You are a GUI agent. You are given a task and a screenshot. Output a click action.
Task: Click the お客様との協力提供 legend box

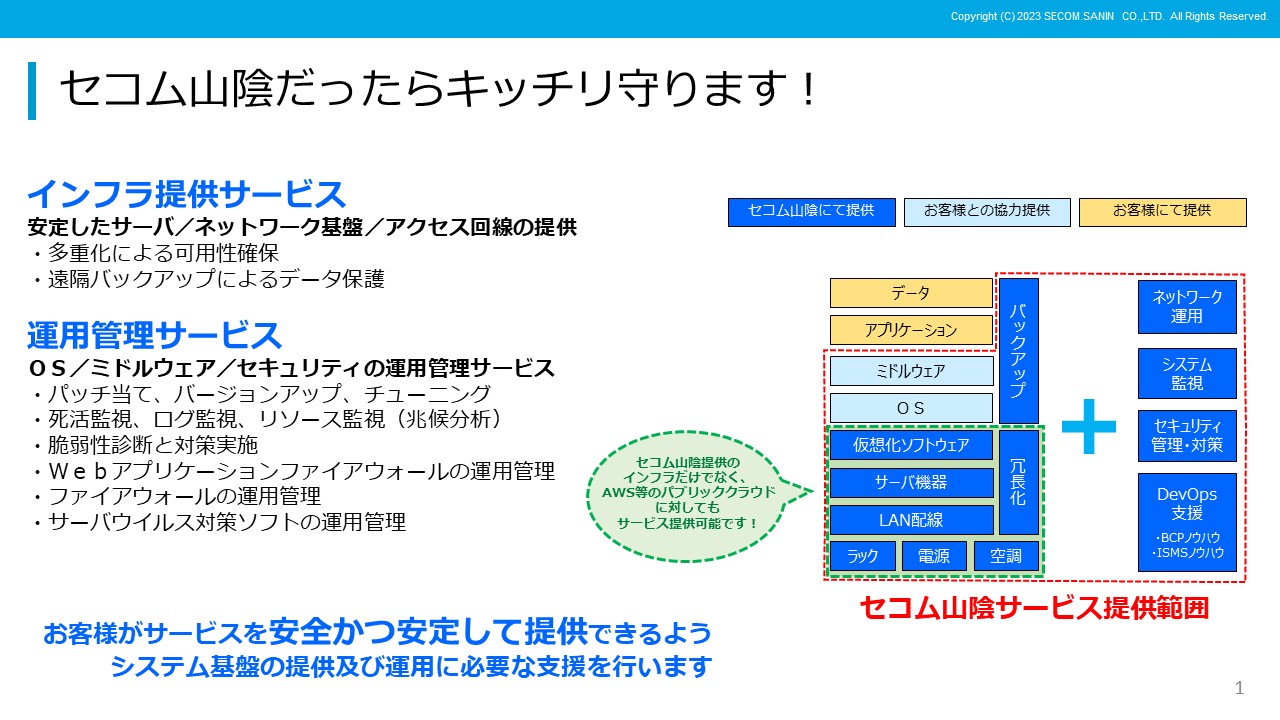click(987, 212)
